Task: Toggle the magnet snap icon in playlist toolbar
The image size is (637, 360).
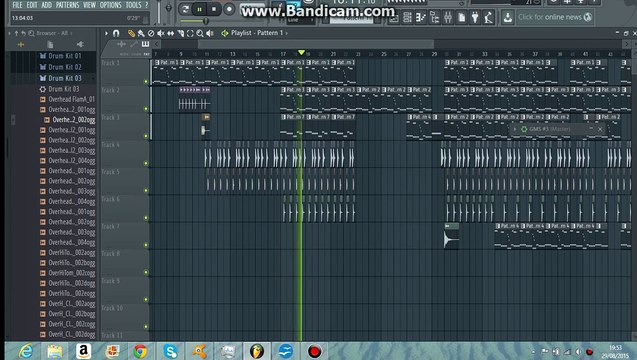Action: (116, 33)
